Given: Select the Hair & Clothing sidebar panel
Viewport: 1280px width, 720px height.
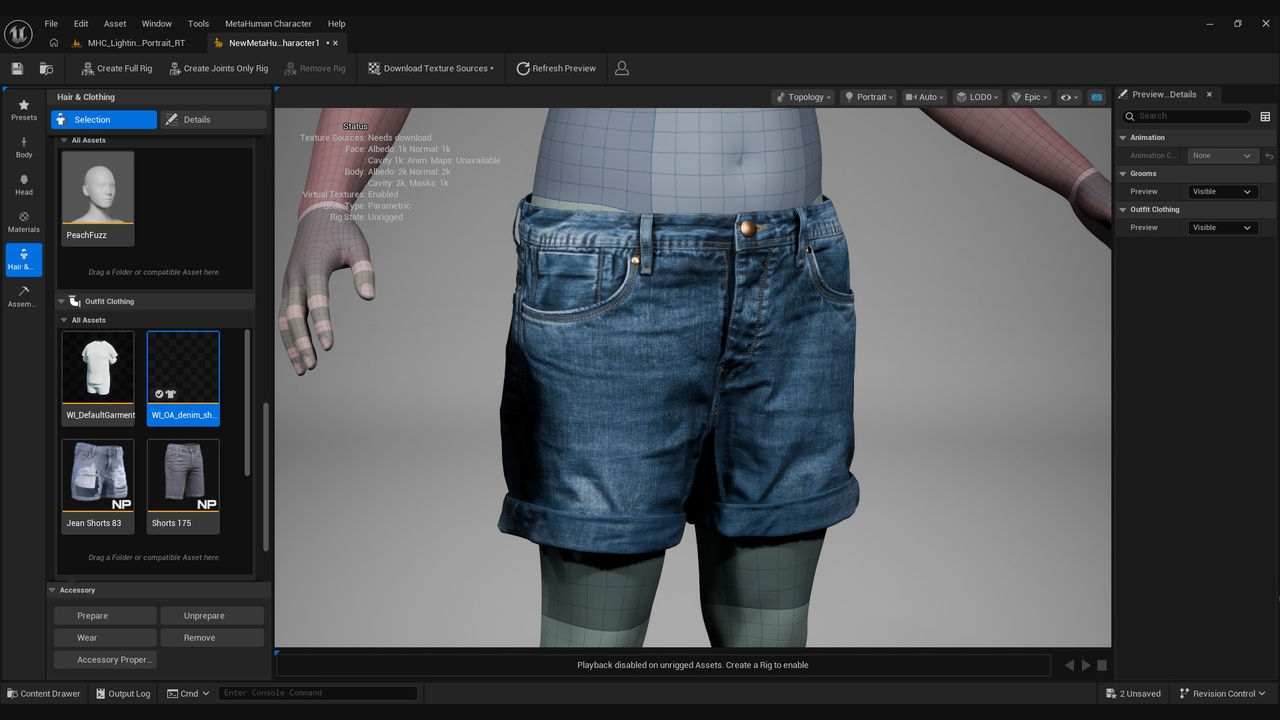Looking at the screenshot, I should (24, 259).
